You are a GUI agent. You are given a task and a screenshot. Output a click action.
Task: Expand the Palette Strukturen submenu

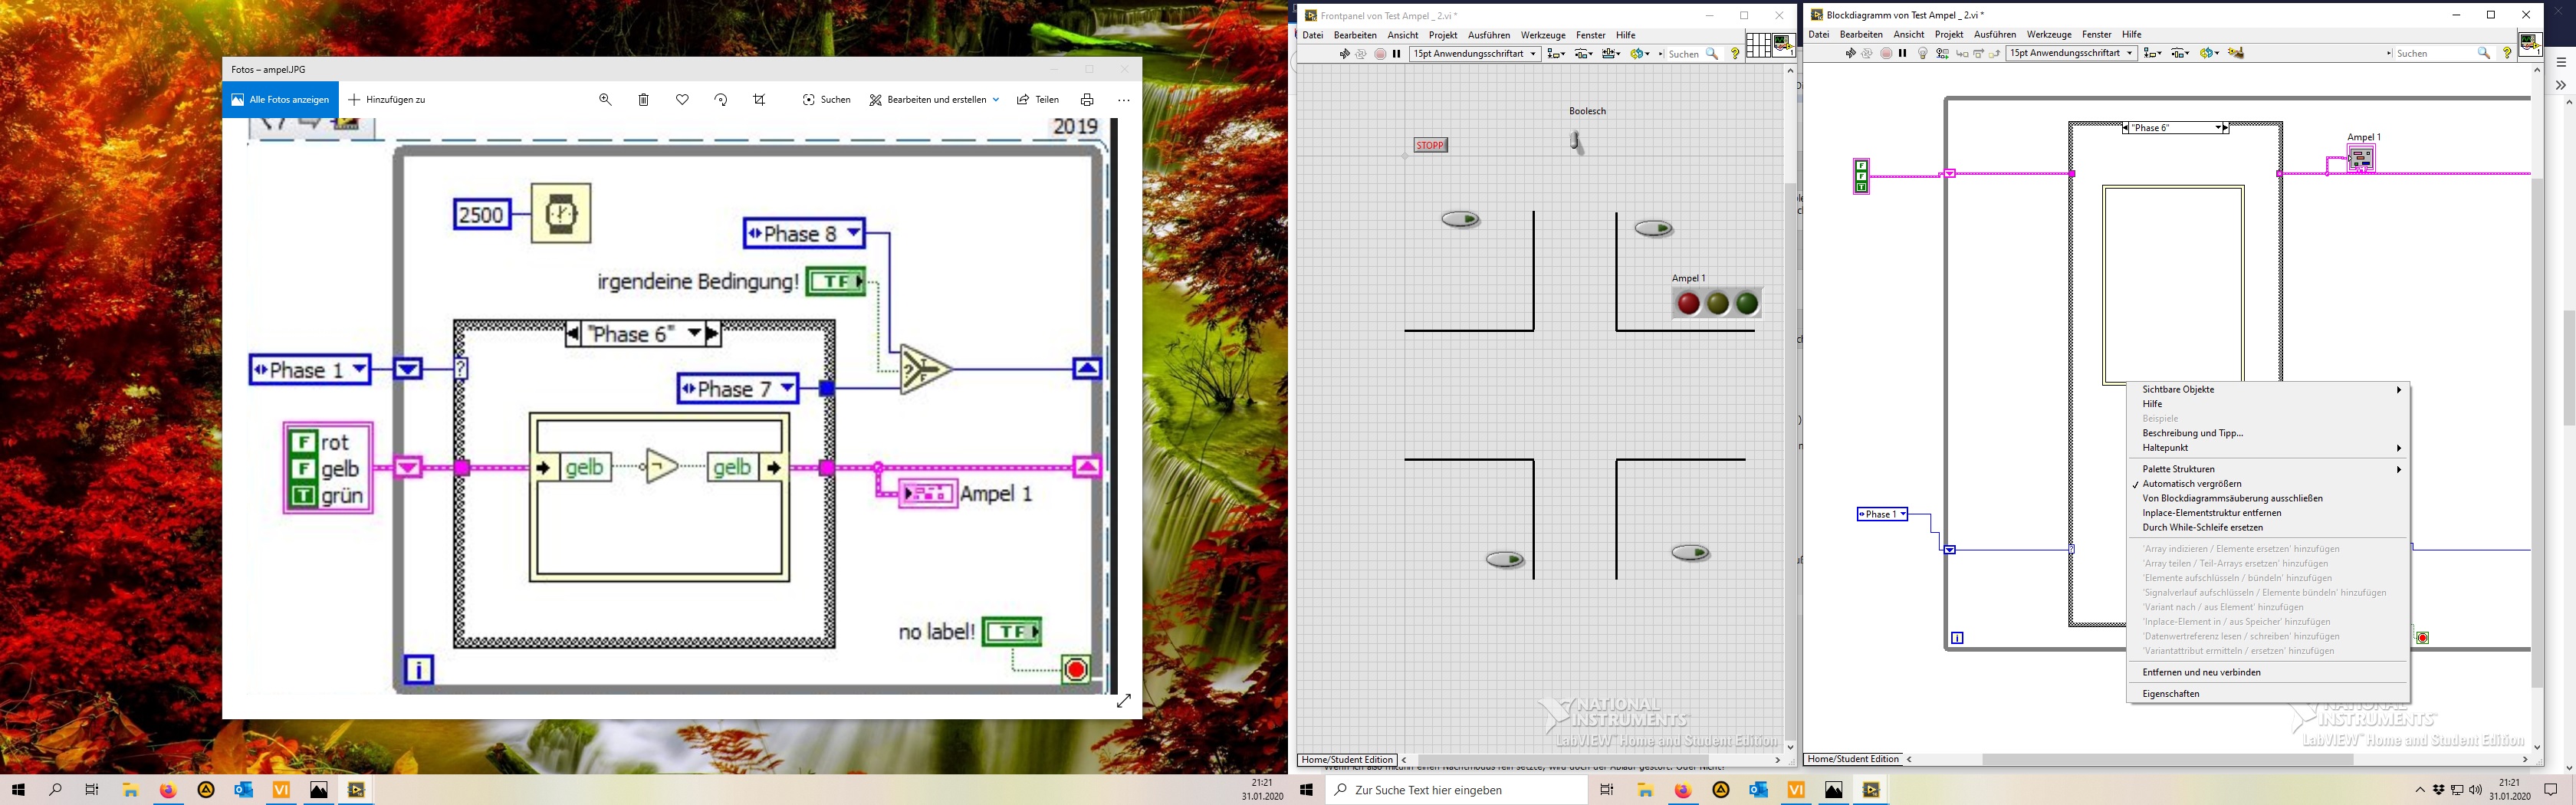tap(2268, 469)
